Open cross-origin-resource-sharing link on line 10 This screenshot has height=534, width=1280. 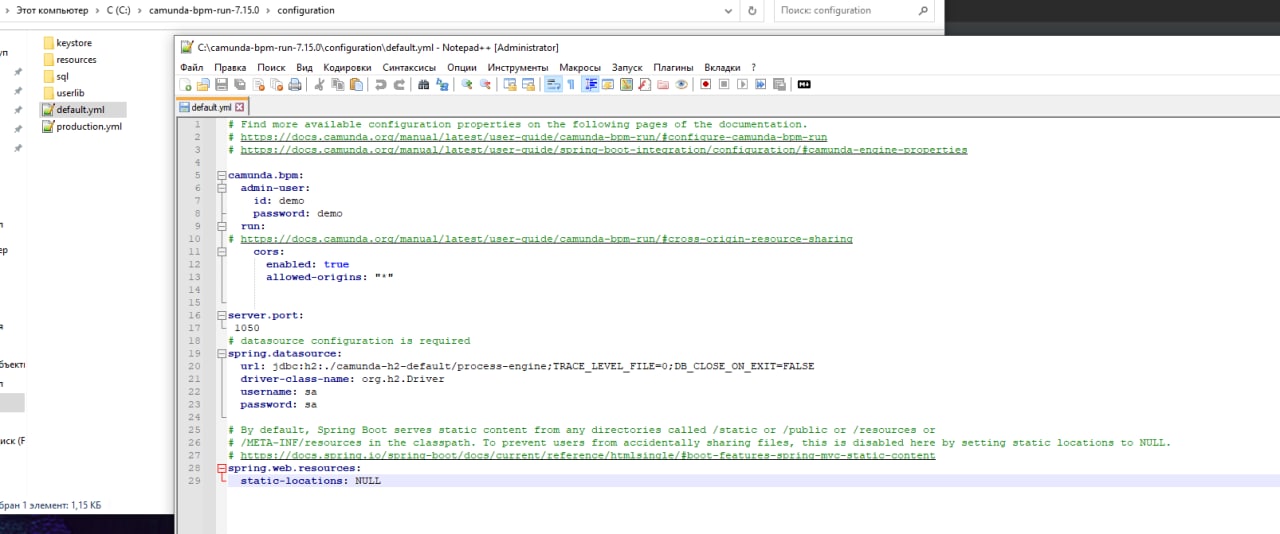546,239
